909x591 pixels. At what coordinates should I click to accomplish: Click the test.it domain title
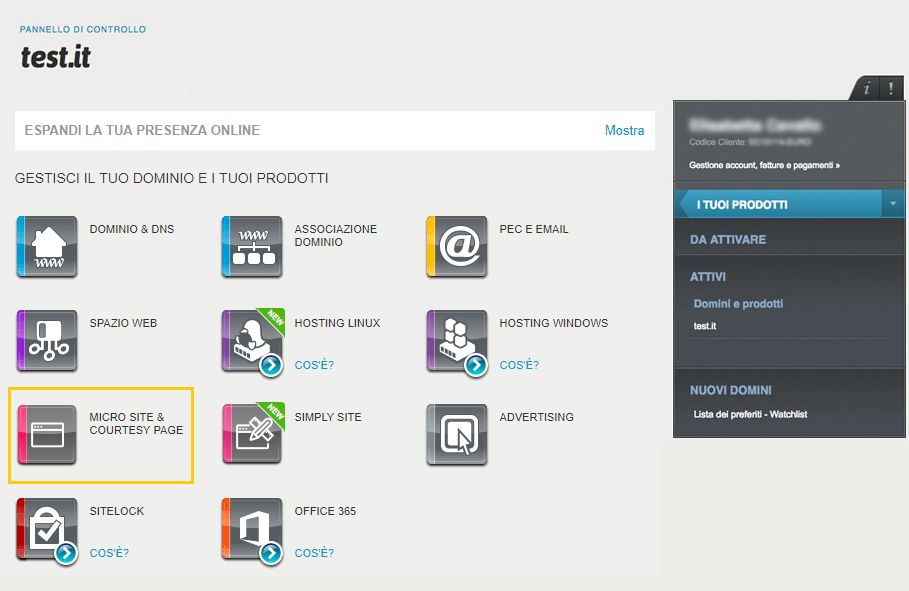(x=56, y=57)
